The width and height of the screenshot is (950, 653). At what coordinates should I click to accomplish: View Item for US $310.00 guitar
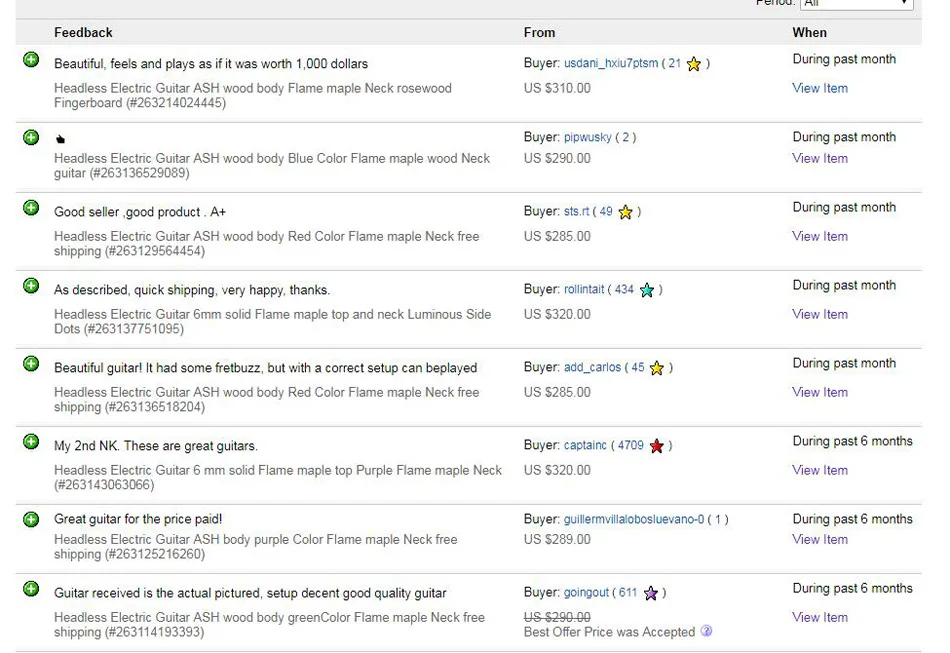coord(820,88)
